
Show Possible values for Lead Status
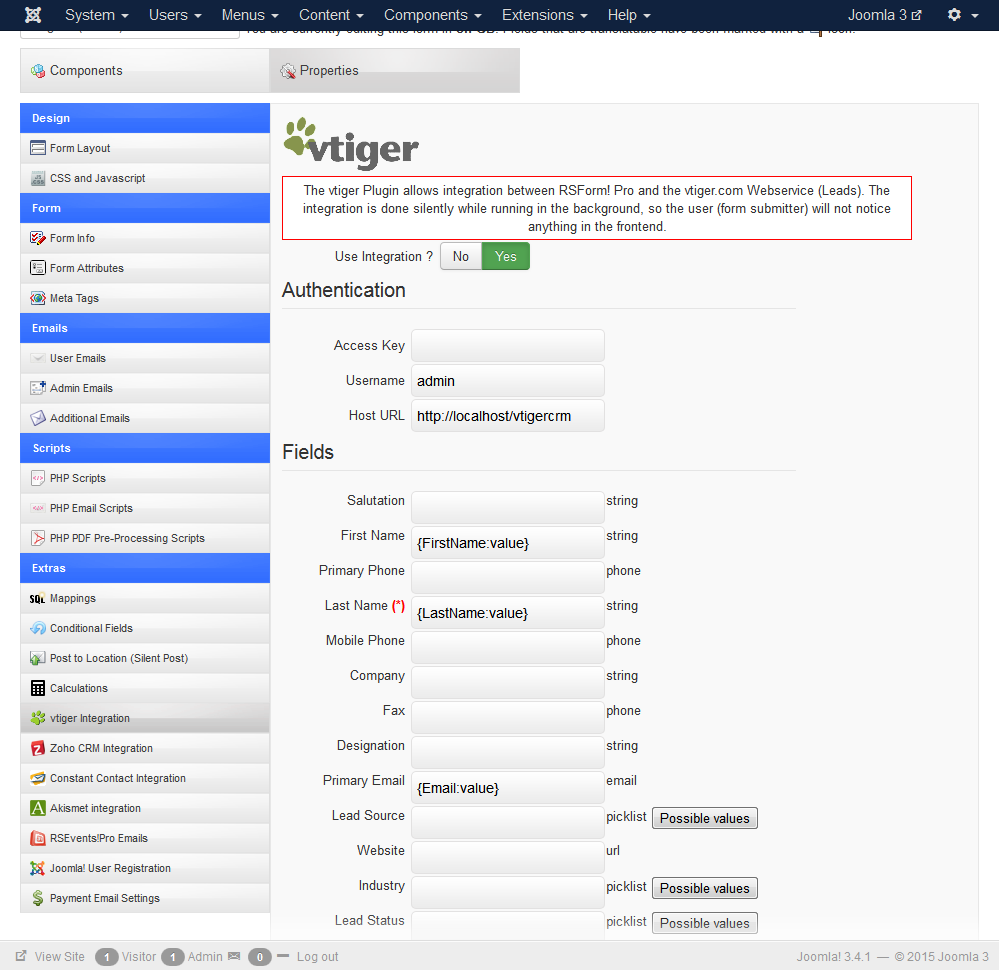705,923
